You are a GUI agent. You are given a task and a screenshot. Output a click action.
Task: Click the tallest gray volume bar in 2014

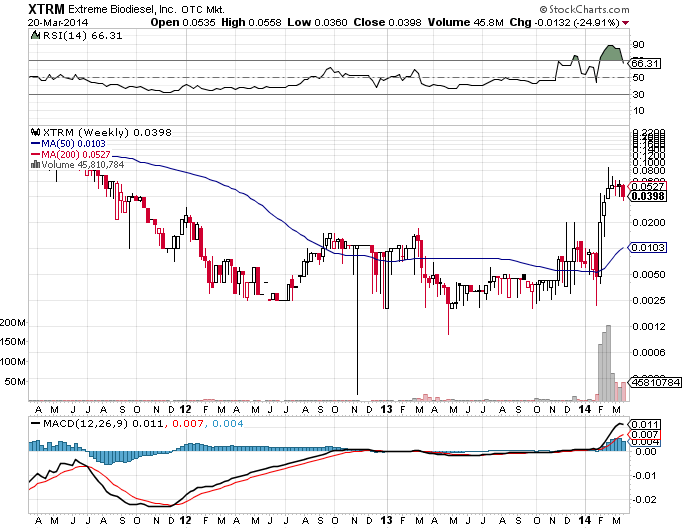(608, 363)
